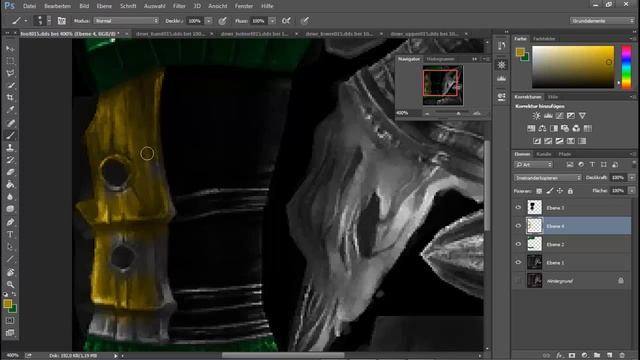The width and height of the screenshot is (640, 360).
Task: Open layer Deckkraft dropdown arrow in Ebenen panel
Action: click(632, 178)
